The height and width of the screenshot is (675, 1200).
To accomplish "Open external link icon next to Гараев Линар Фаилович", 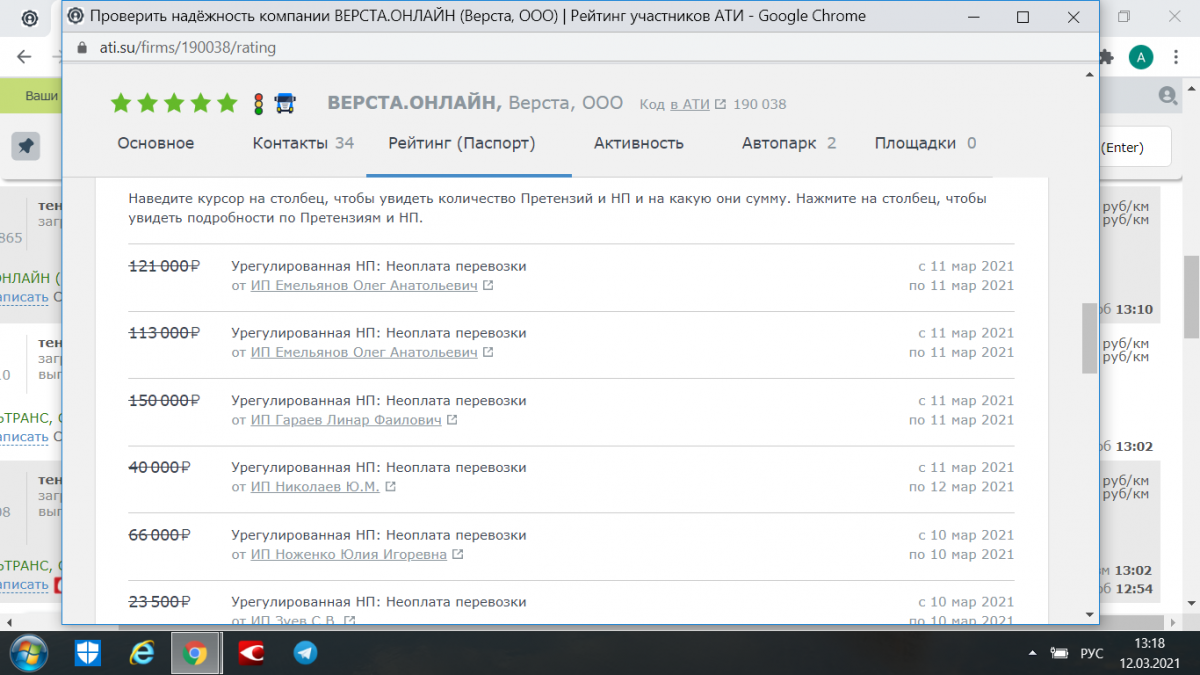I will pyautogui.click(x=452, y=420).
